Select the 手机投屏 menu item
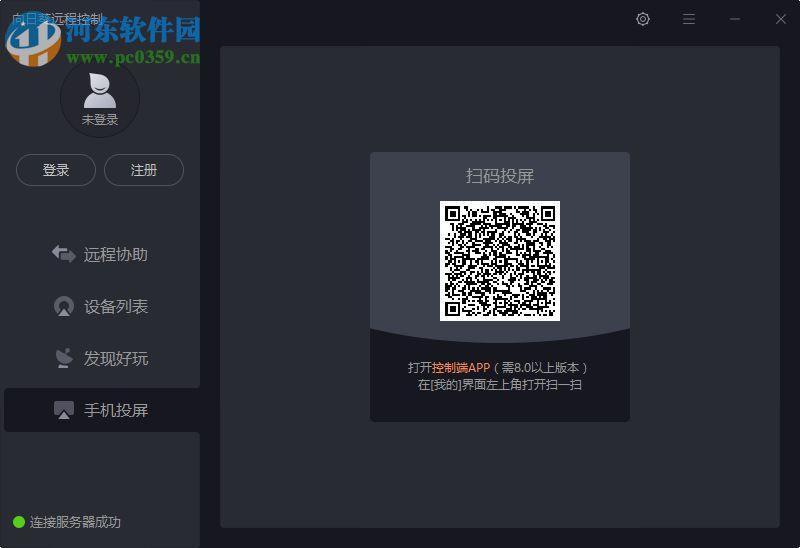Screen dimensions: 800x548 click(102, 410)
